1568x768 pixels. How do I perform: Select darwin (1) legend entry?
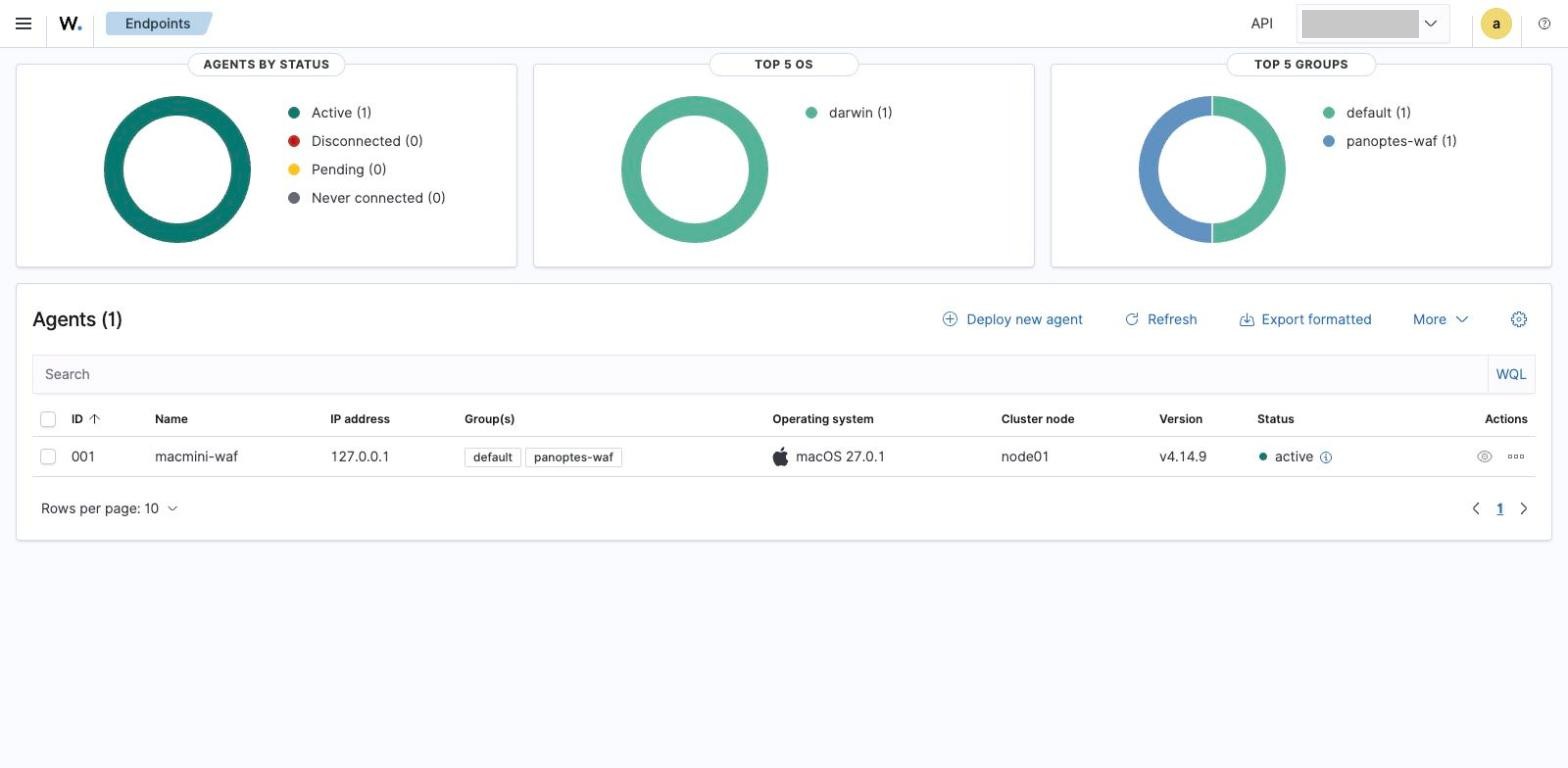tap(849, 113)
